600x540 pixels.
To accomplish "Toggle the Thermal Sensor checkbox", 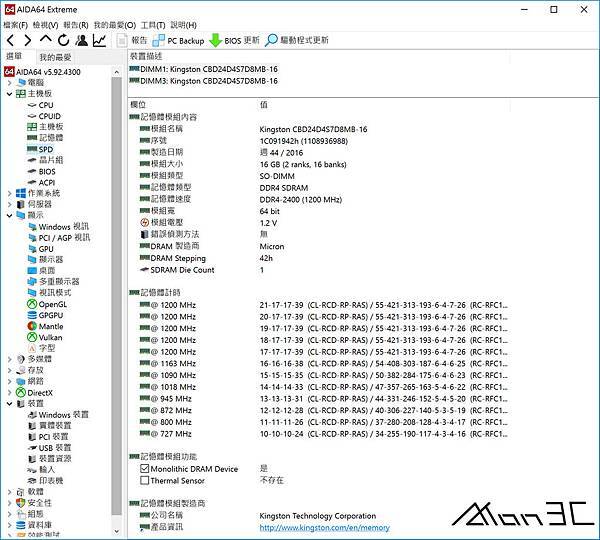I will pyautogui.click(x=144, y=480).
